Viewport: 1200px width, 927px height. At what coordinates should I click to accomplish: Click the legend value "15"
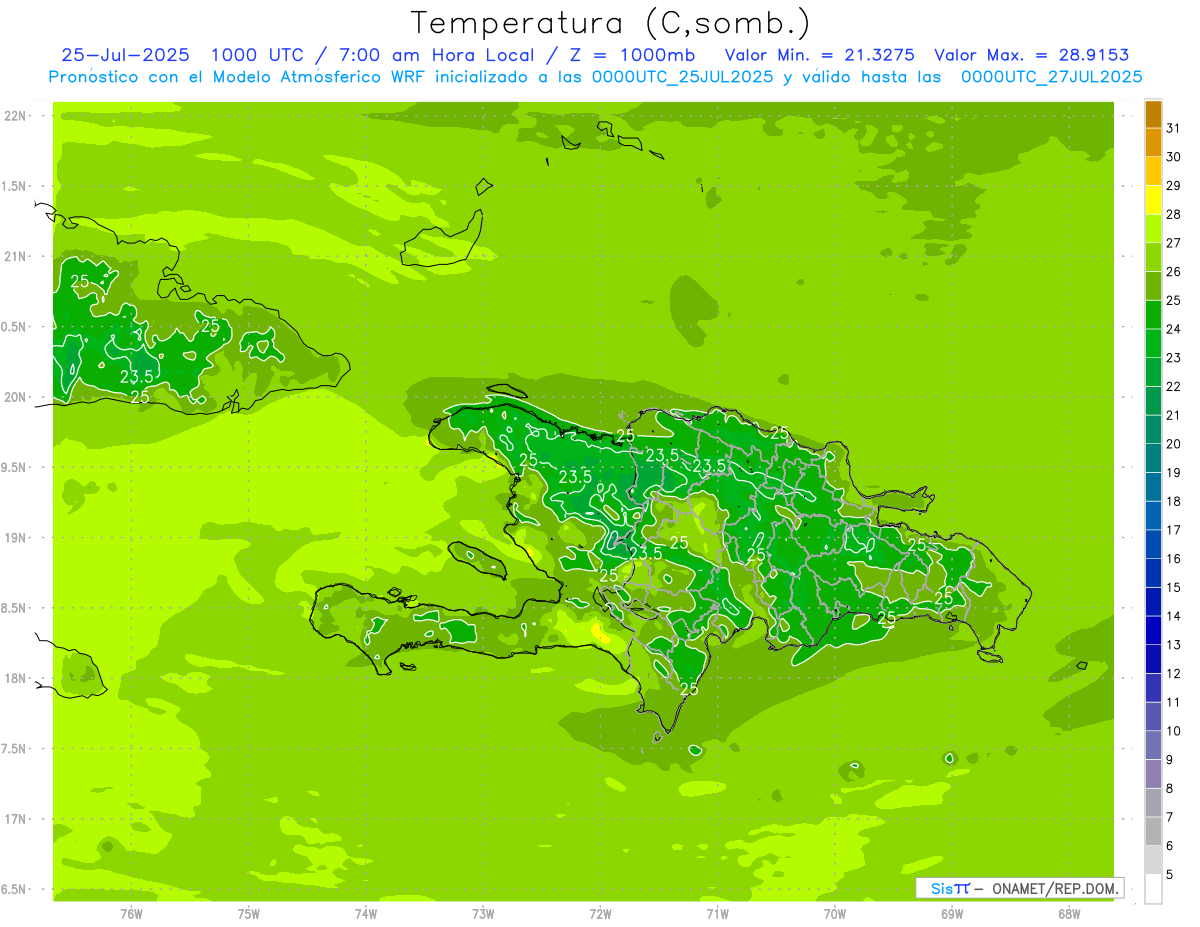(x=1174, y=588)
